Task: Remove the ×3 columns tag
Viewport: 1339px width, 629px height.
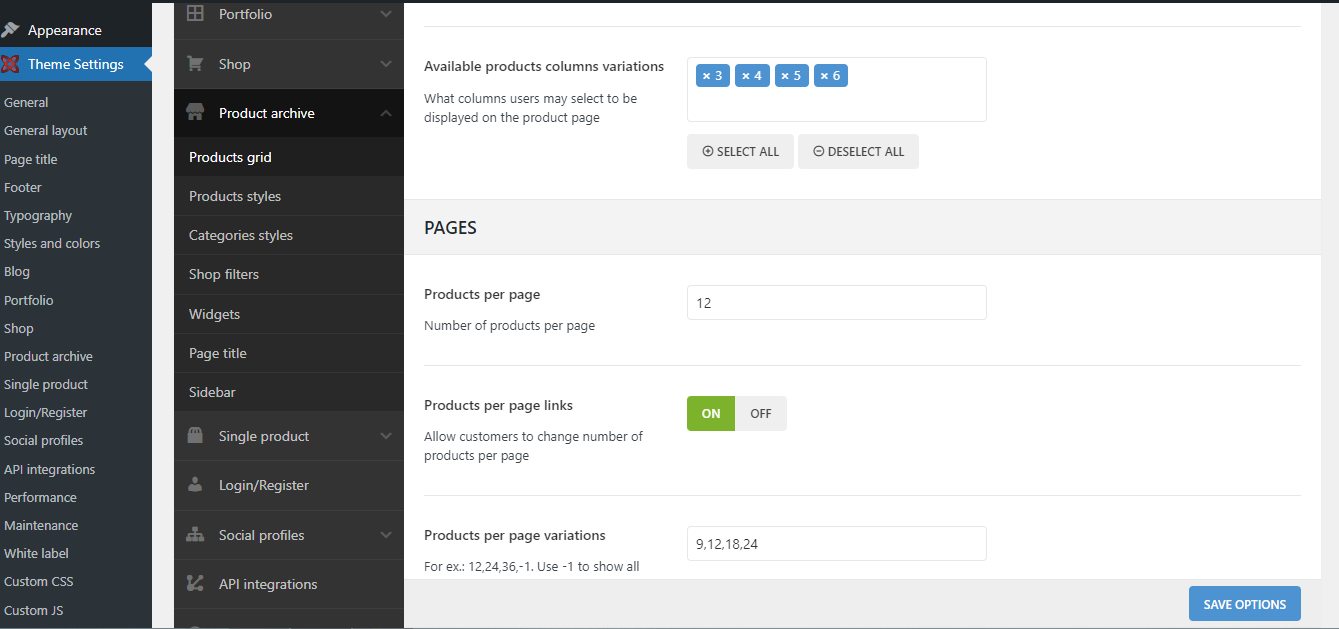Action: click(x=706, y=76)
